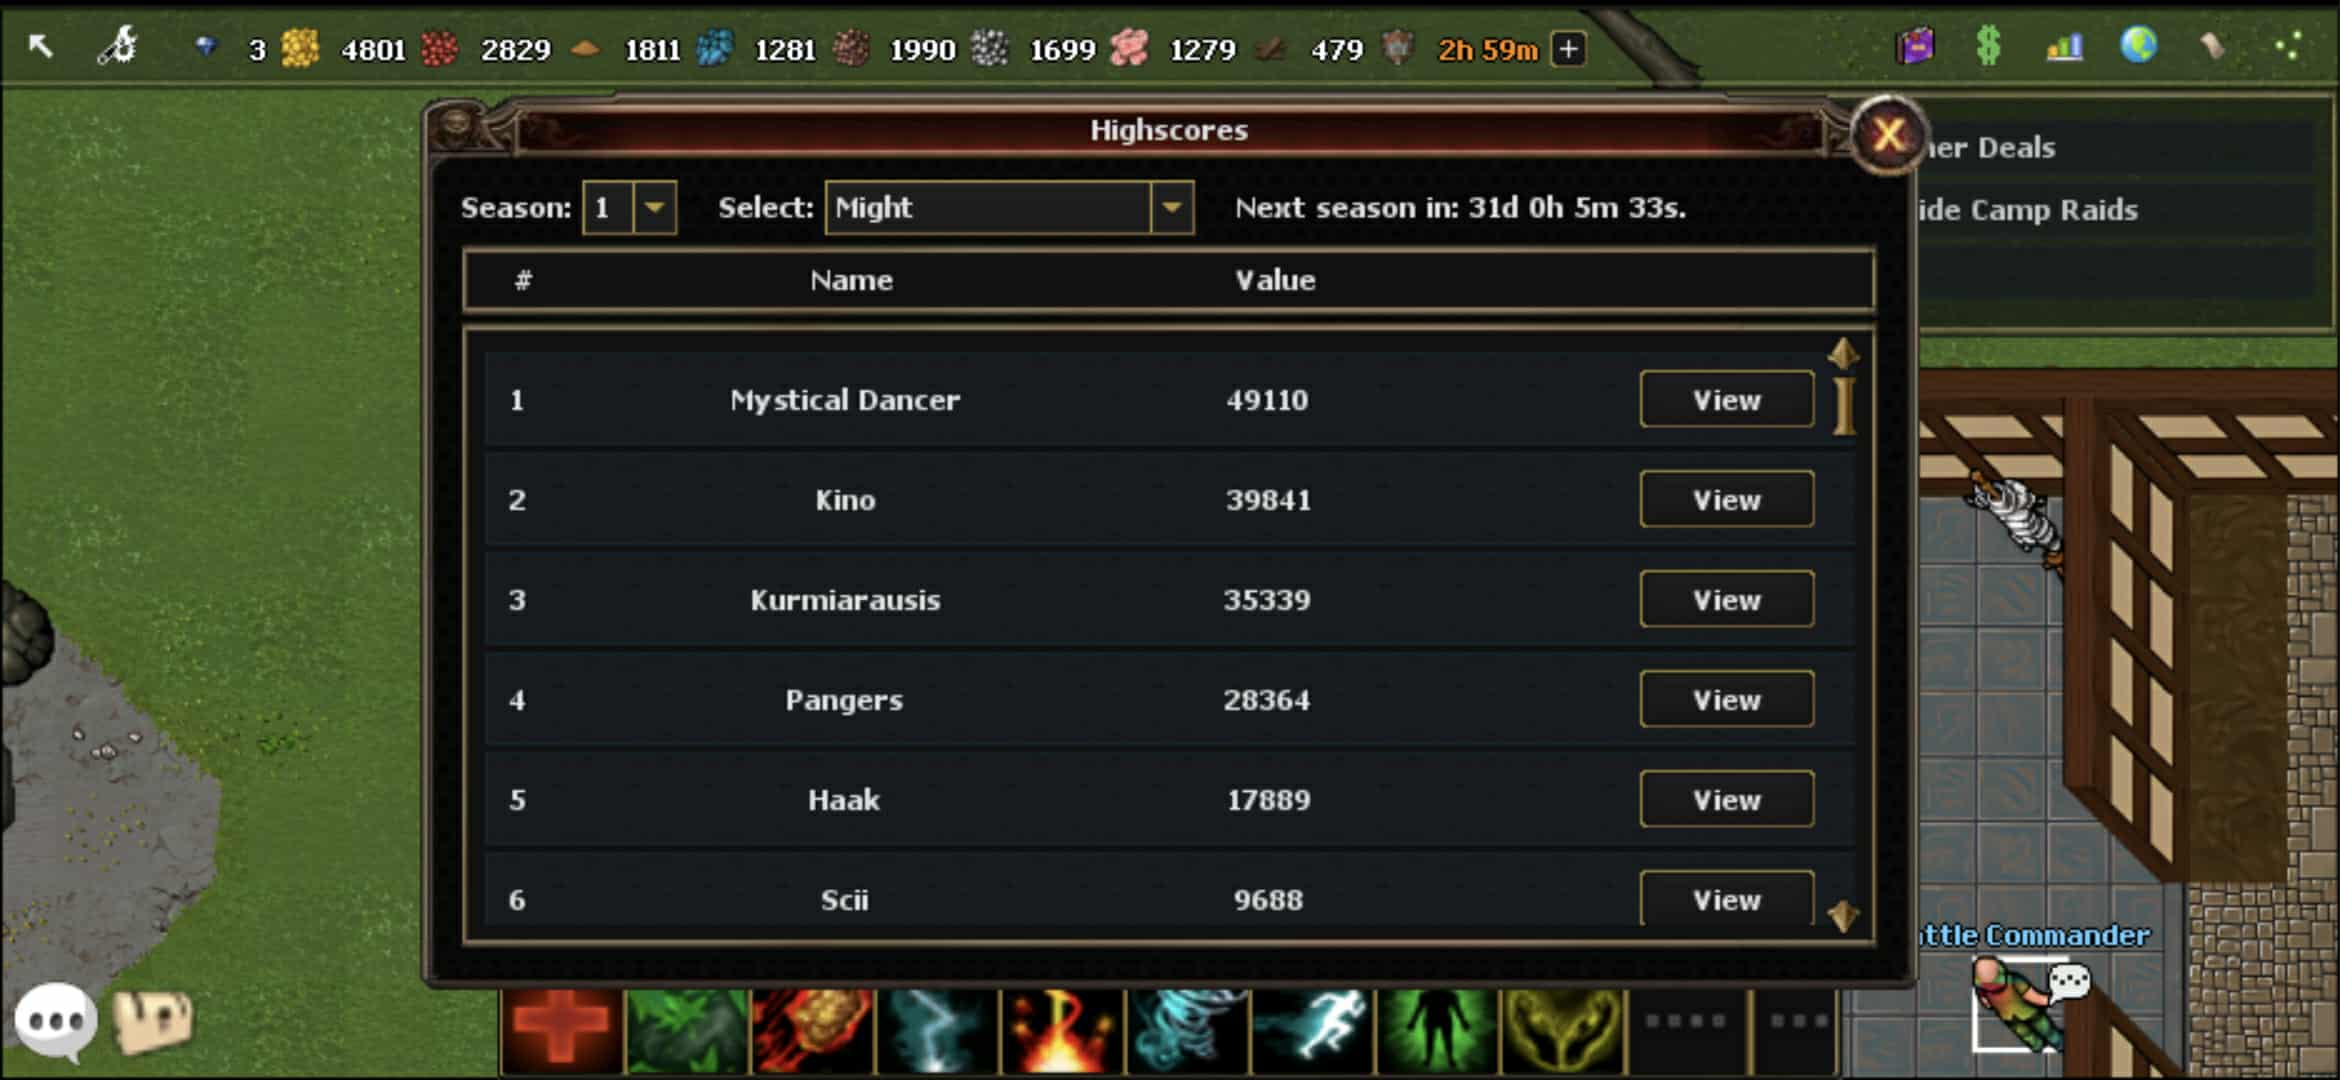2340x1080 pixels.
Task: Open the chat speech bubble icon
Action: 56,1022
